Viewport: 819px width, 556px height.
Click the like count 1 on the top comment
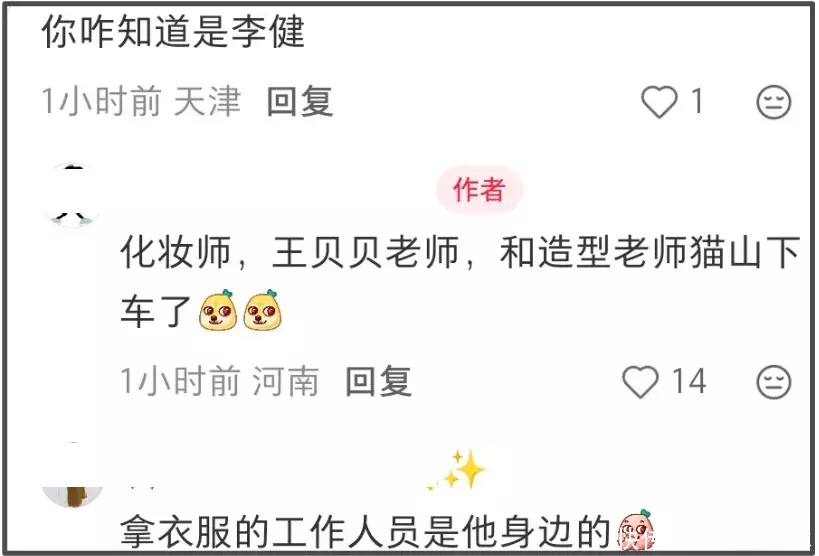click(x=697, y=101)
